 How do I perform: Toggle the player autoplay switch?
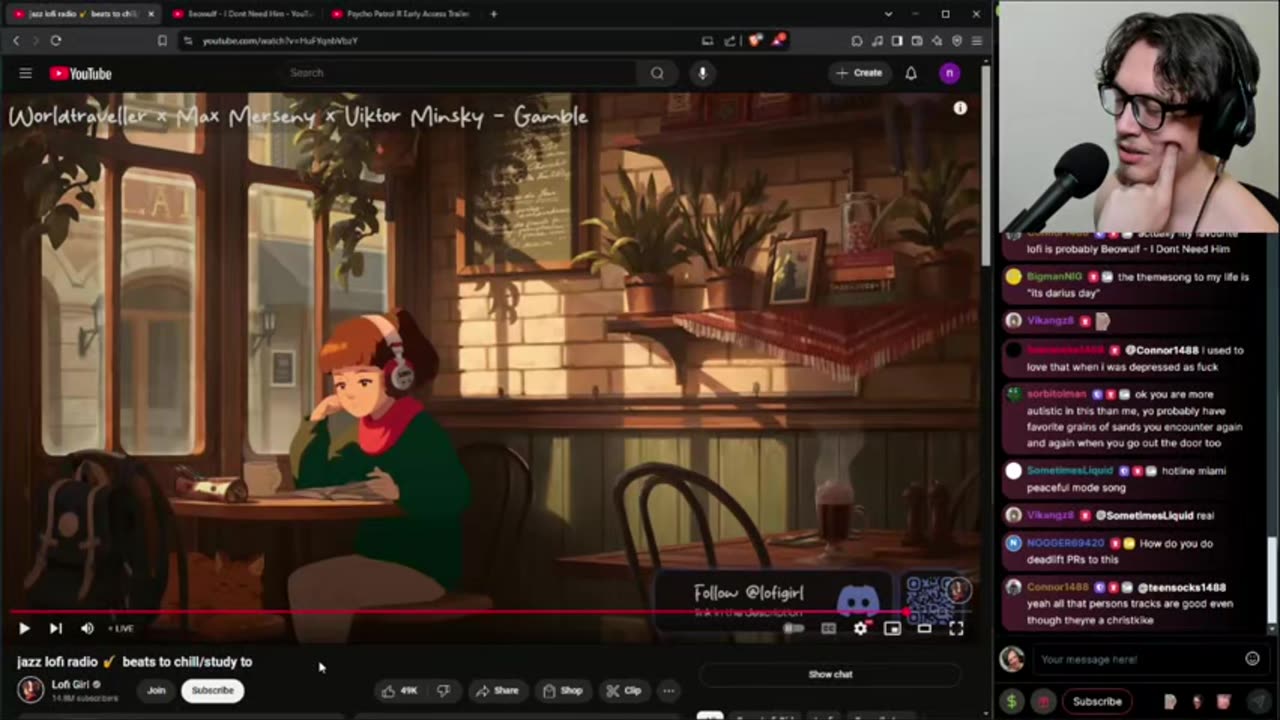[794, 628]
